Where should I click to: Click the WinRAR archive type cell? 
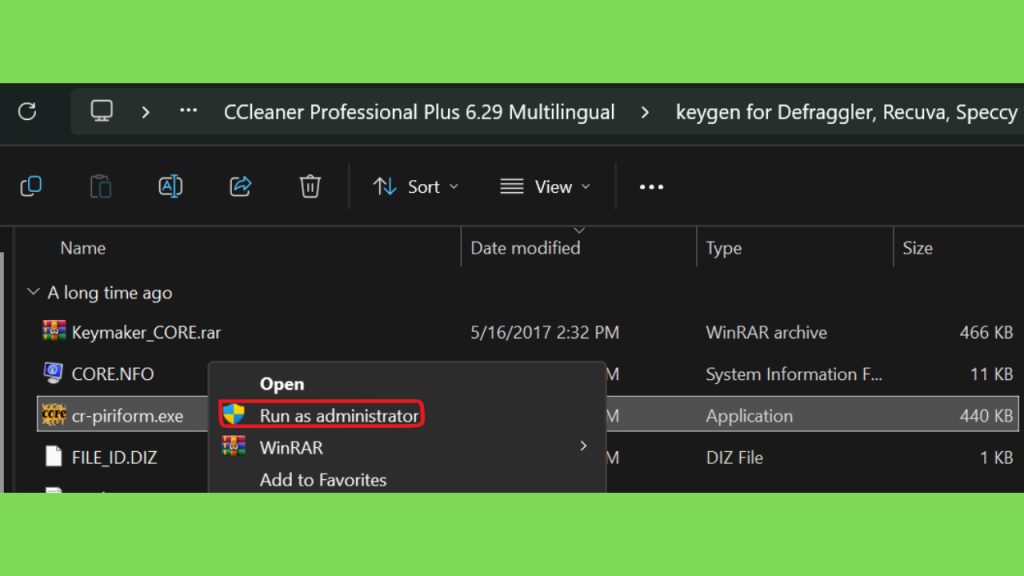[x=767, y=332]
